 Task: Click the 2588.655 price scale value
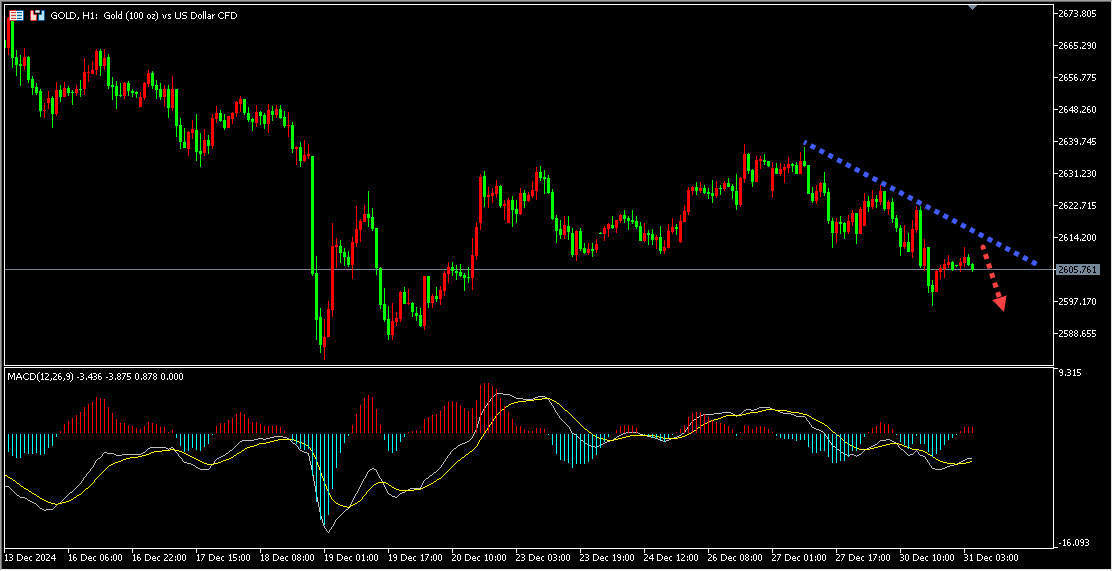[1078, 334]
